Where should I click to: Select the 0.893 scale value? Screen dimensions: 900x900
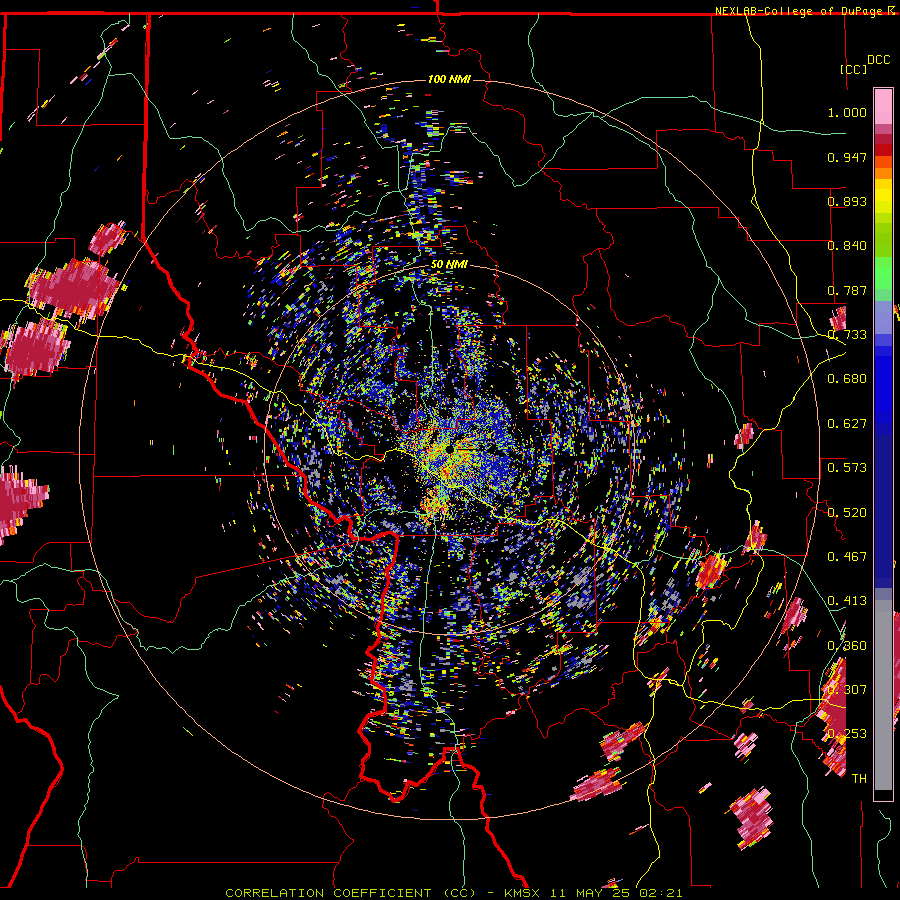pyautogui.click(x=847, y=201)
